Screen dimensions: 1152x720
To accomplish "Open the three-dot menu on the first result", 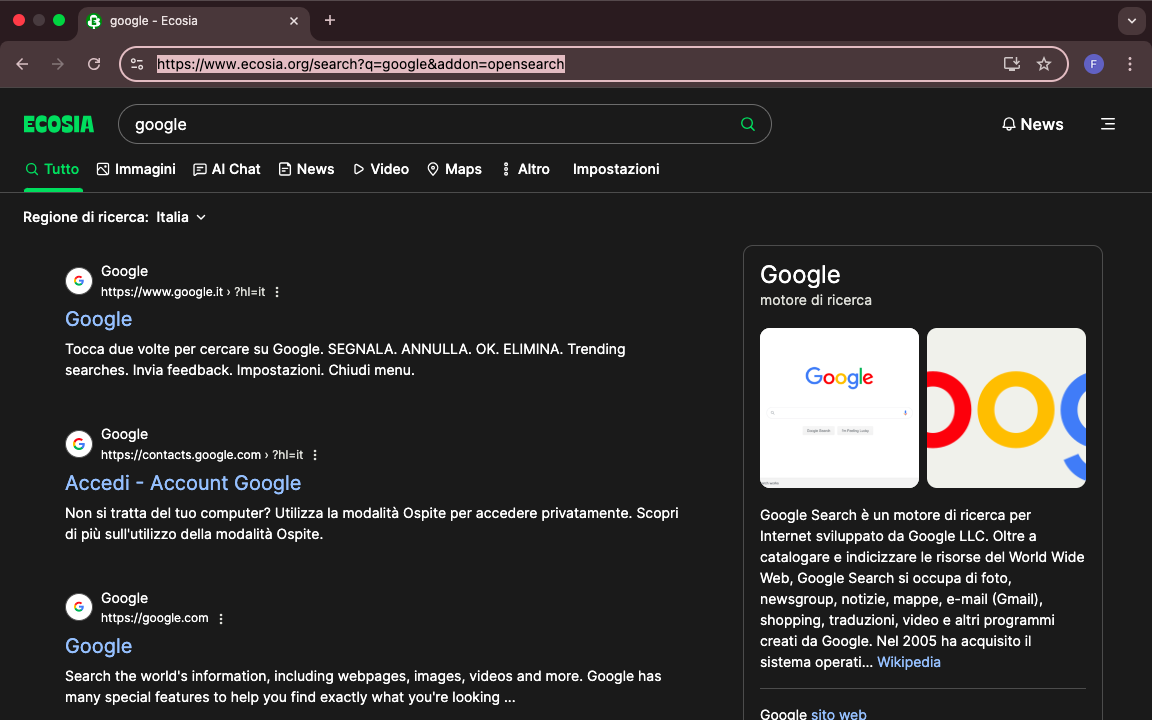I will (277, 291).
